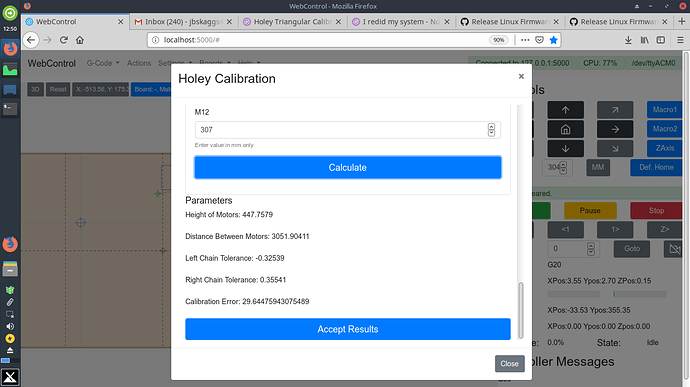Viewport: 690px width, 387px height.
Task: Open Firefox hamburger menu
Action: pyautogui.click(x=680, y=40)
